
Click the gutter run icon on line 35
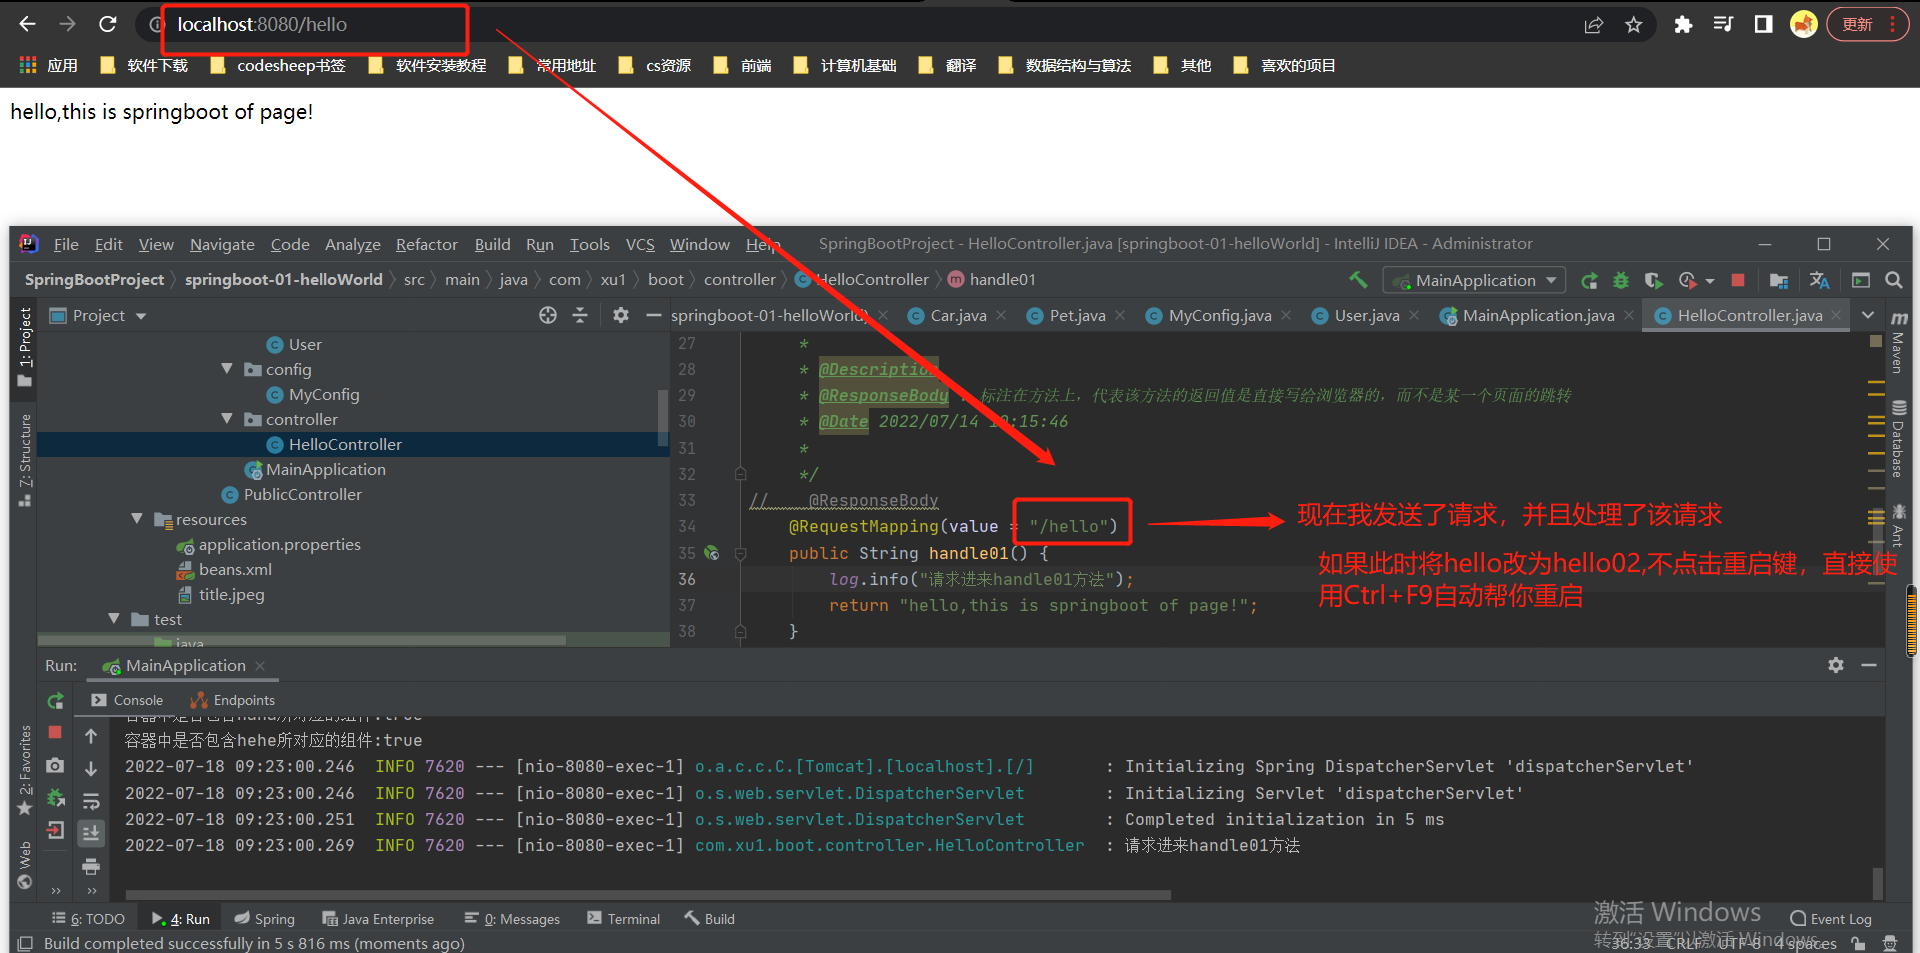[712, 552]
